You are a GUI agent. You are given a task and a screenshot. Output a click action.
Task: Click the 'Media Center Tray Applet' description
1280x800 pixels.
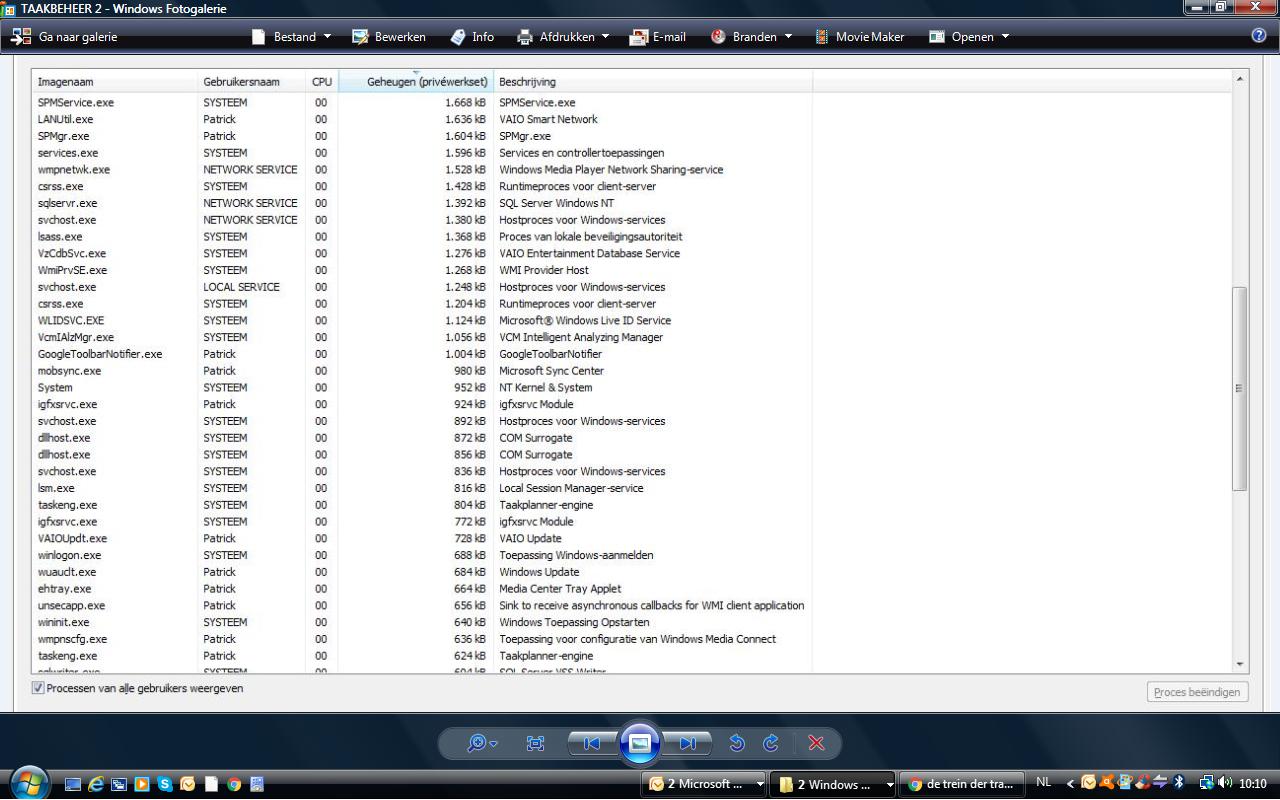click(x=560, y=589)
